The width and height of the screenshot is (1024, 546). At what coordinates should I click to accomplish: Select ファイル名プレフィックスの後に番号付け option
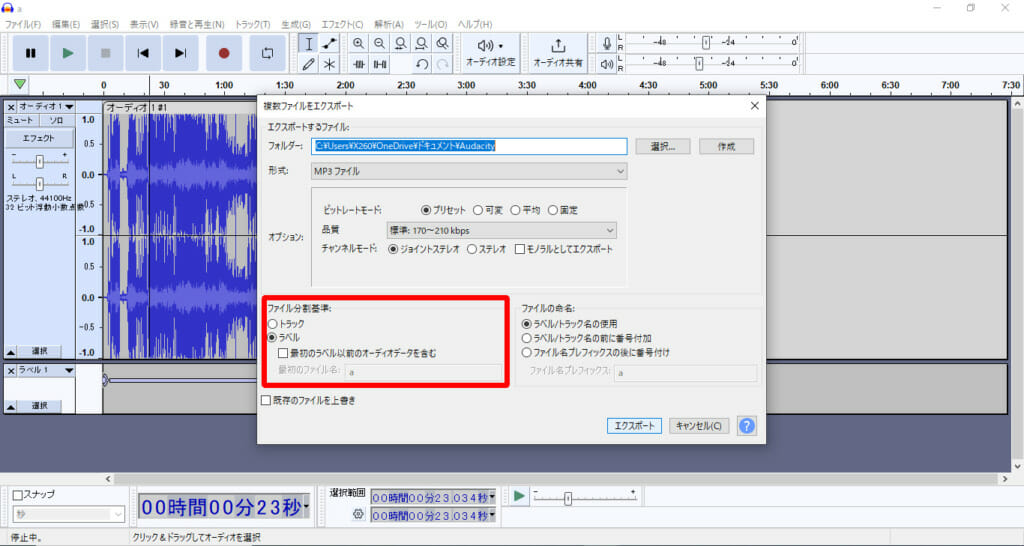click(x=596, y=353)
